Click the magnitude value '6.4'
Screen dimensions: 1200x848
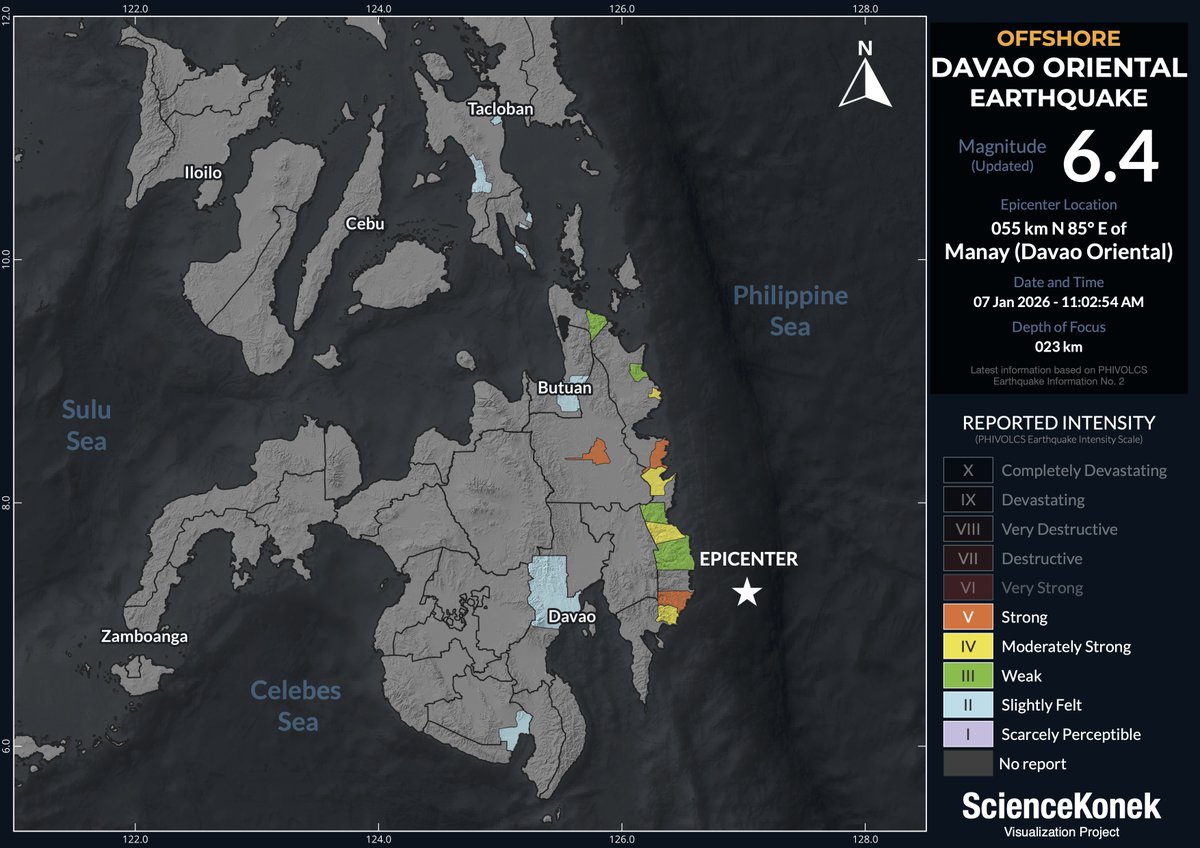point(1110,156)
